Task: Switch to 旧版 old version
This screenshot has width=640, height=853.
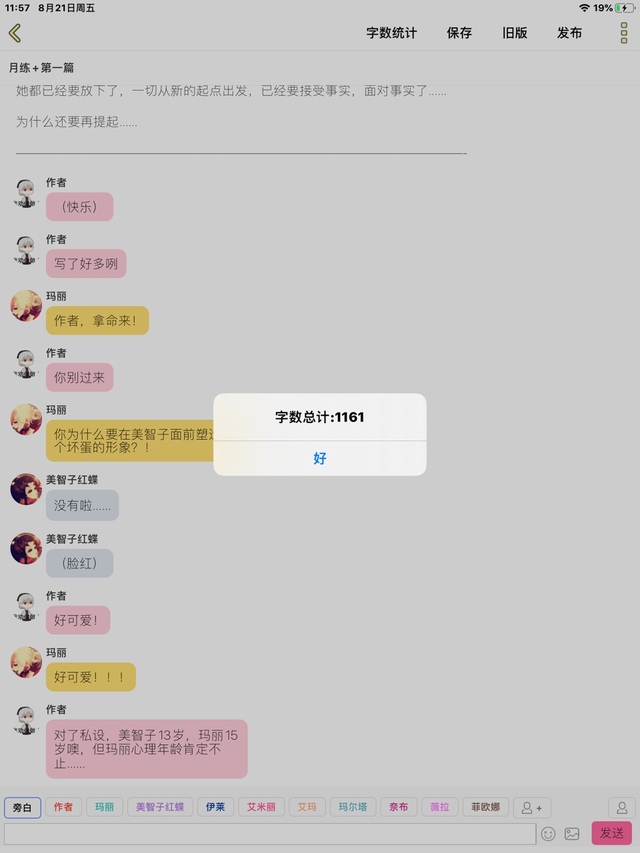Action: [514, 33]
